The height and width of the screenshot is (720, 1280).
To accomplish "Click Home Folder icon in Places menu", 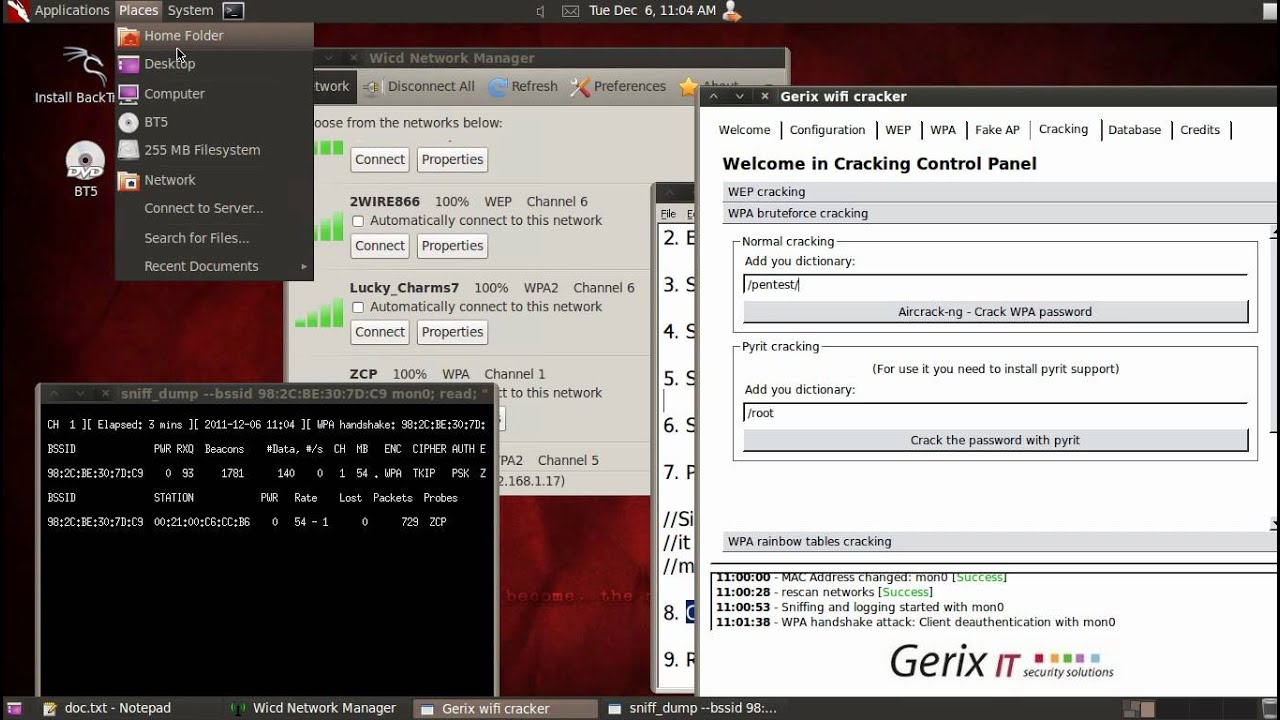I will point(128,36).
